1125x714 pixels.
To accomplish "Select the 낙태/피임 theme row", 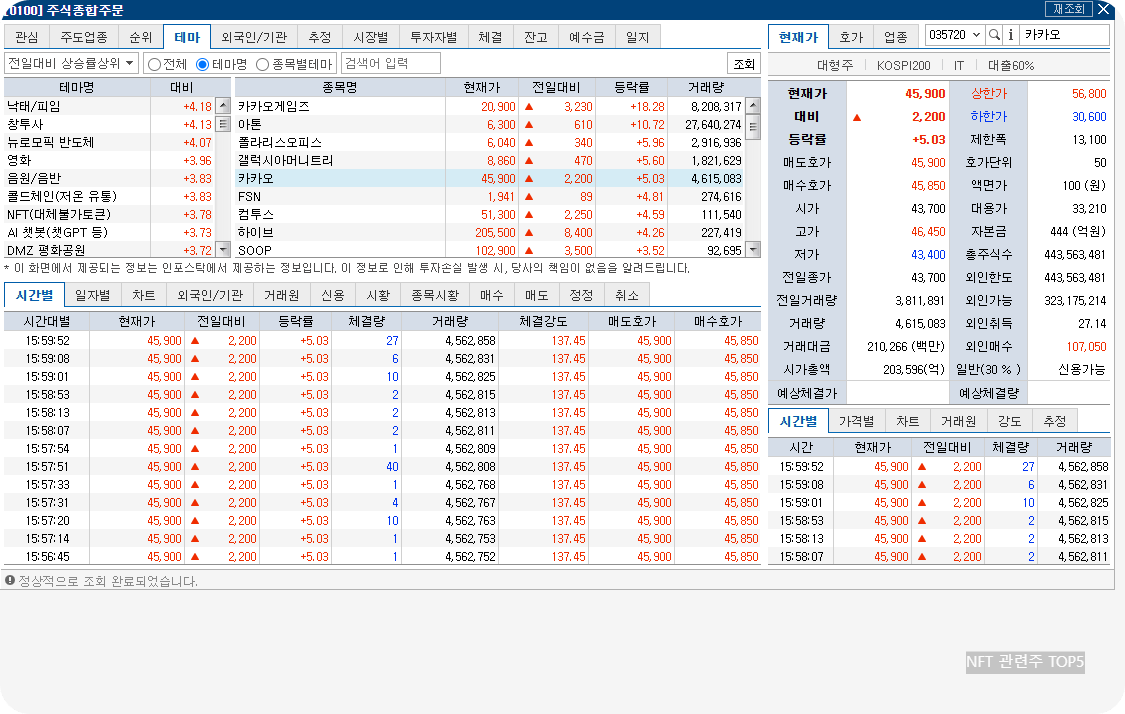I will 110,106.
